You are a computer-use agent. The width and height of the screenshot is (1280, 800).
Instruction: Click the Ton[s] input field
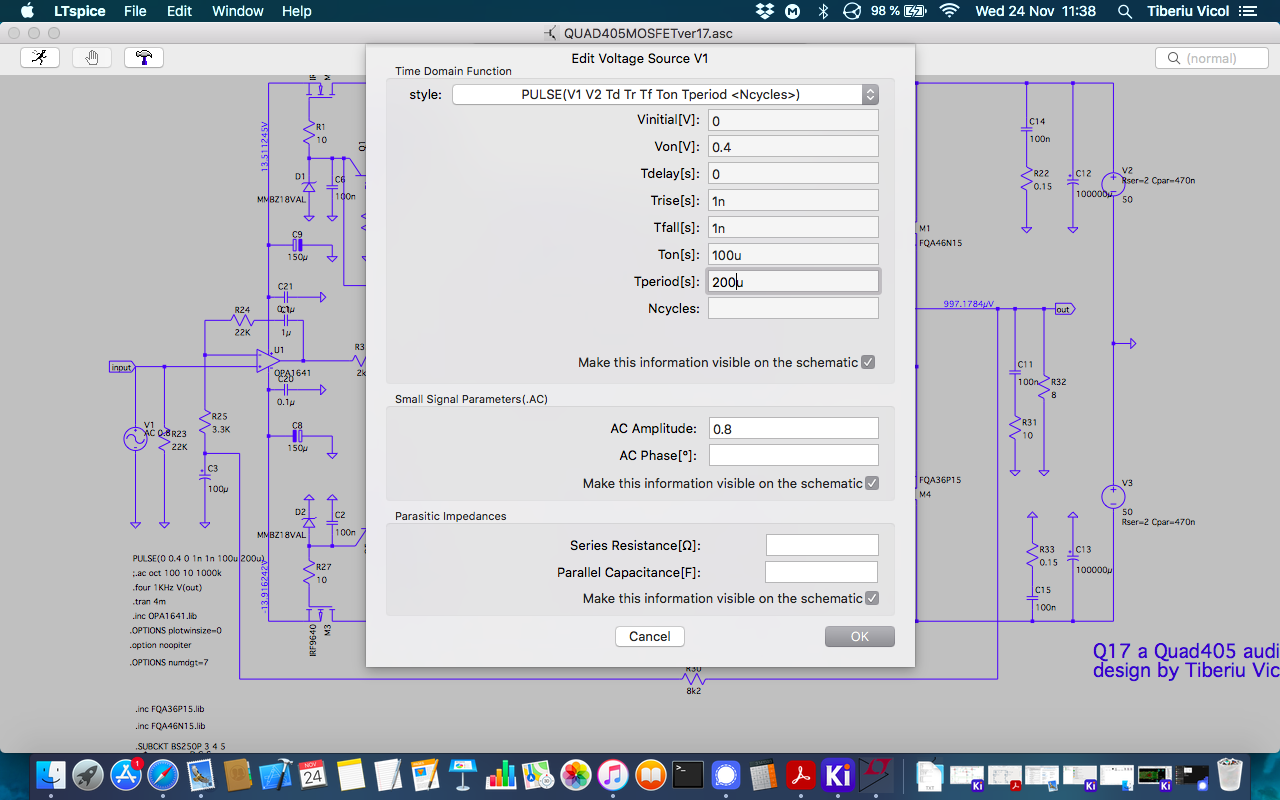793,255
